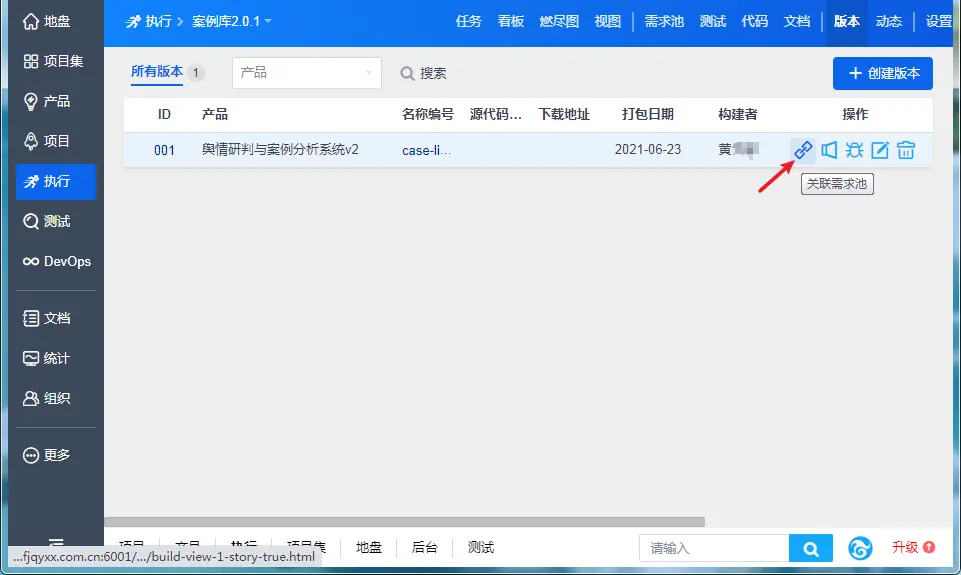
Task: Click the bug icon in row 001
Action: [854, 150]
